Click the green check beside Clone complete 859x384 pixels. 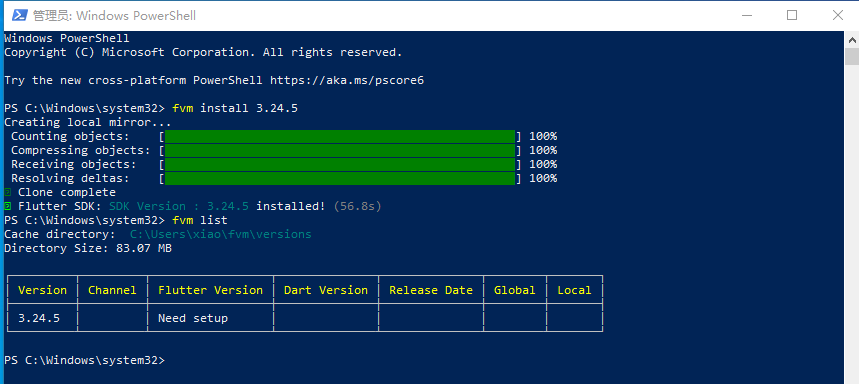point(8,192)
